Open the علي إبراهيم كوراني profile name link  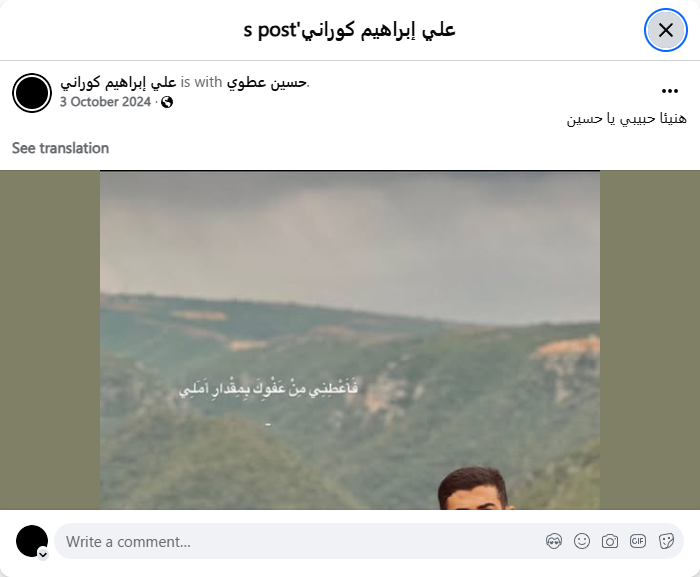pos(118,82)
